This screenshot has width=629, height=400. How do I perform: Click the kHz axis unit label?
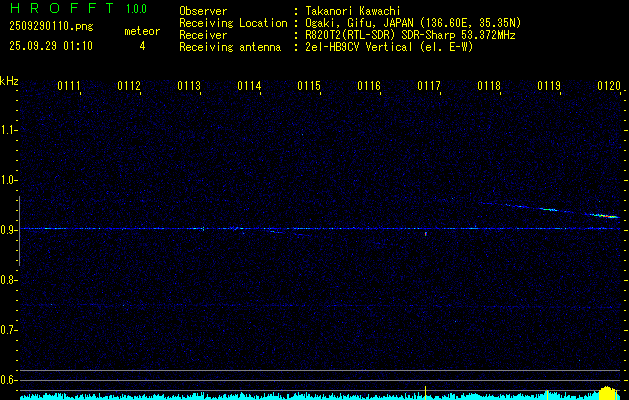[9, 81]
